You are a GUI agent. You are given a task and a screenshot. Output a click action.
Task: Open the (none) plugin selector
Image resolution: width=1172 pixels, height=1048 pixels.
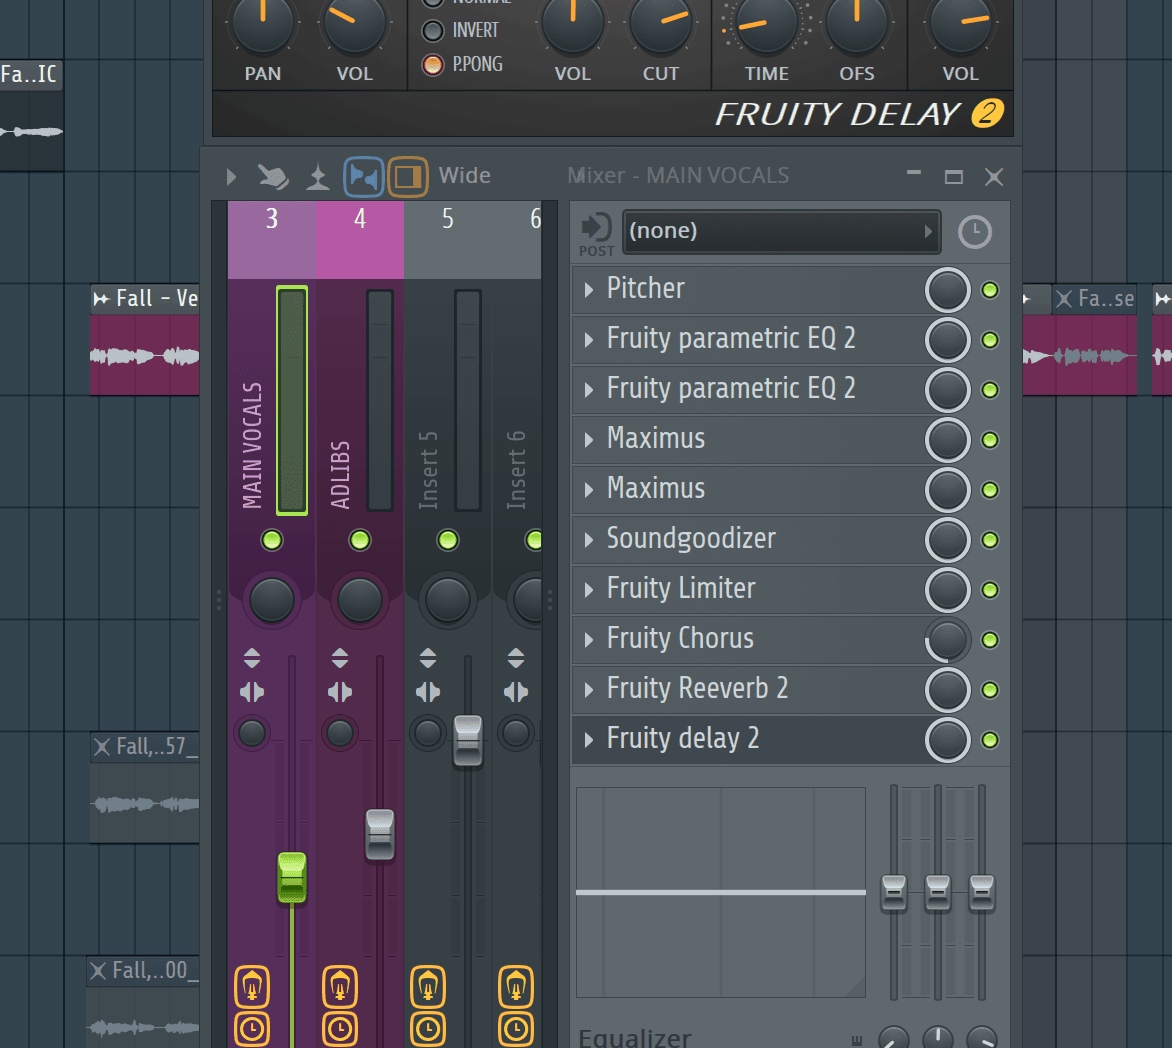(781, 231)
